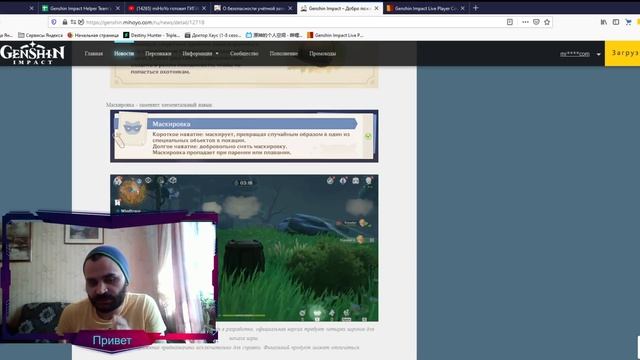Open 'Сервисы Яндекса' bookmark folder
The height and width of the screenshot is (360, 640).
(x=40, y=35)
